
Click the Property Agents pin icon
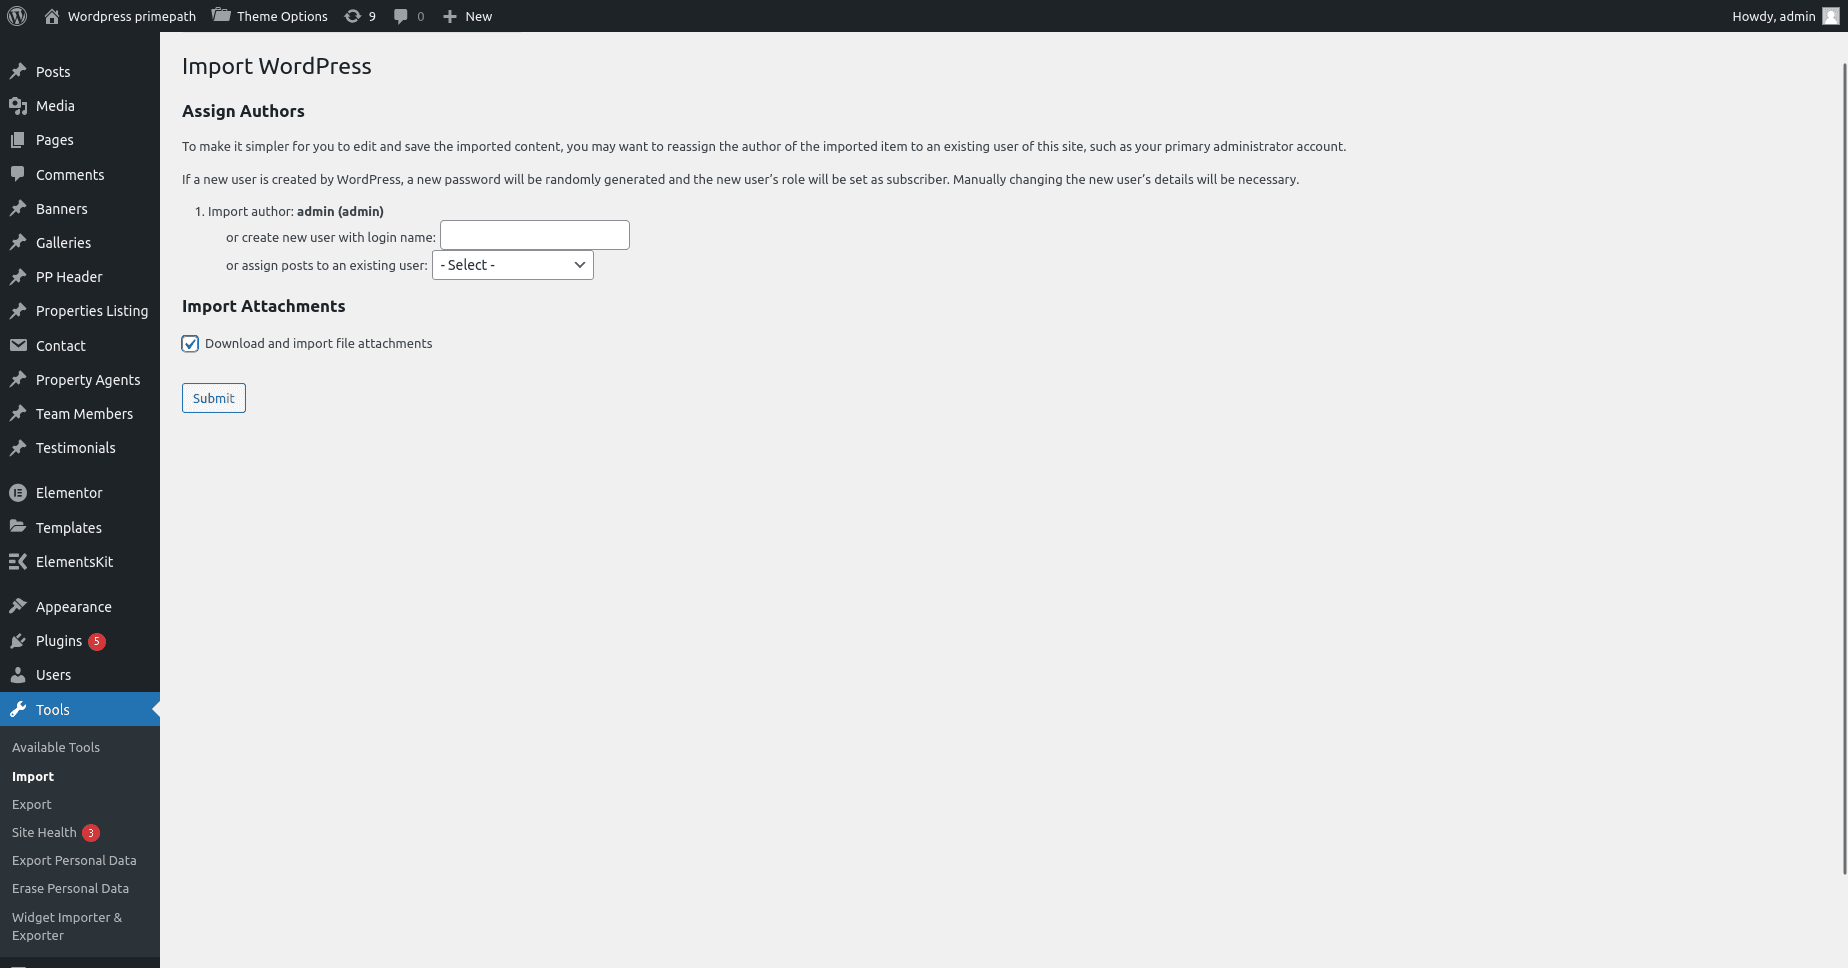tap(18, 379)
